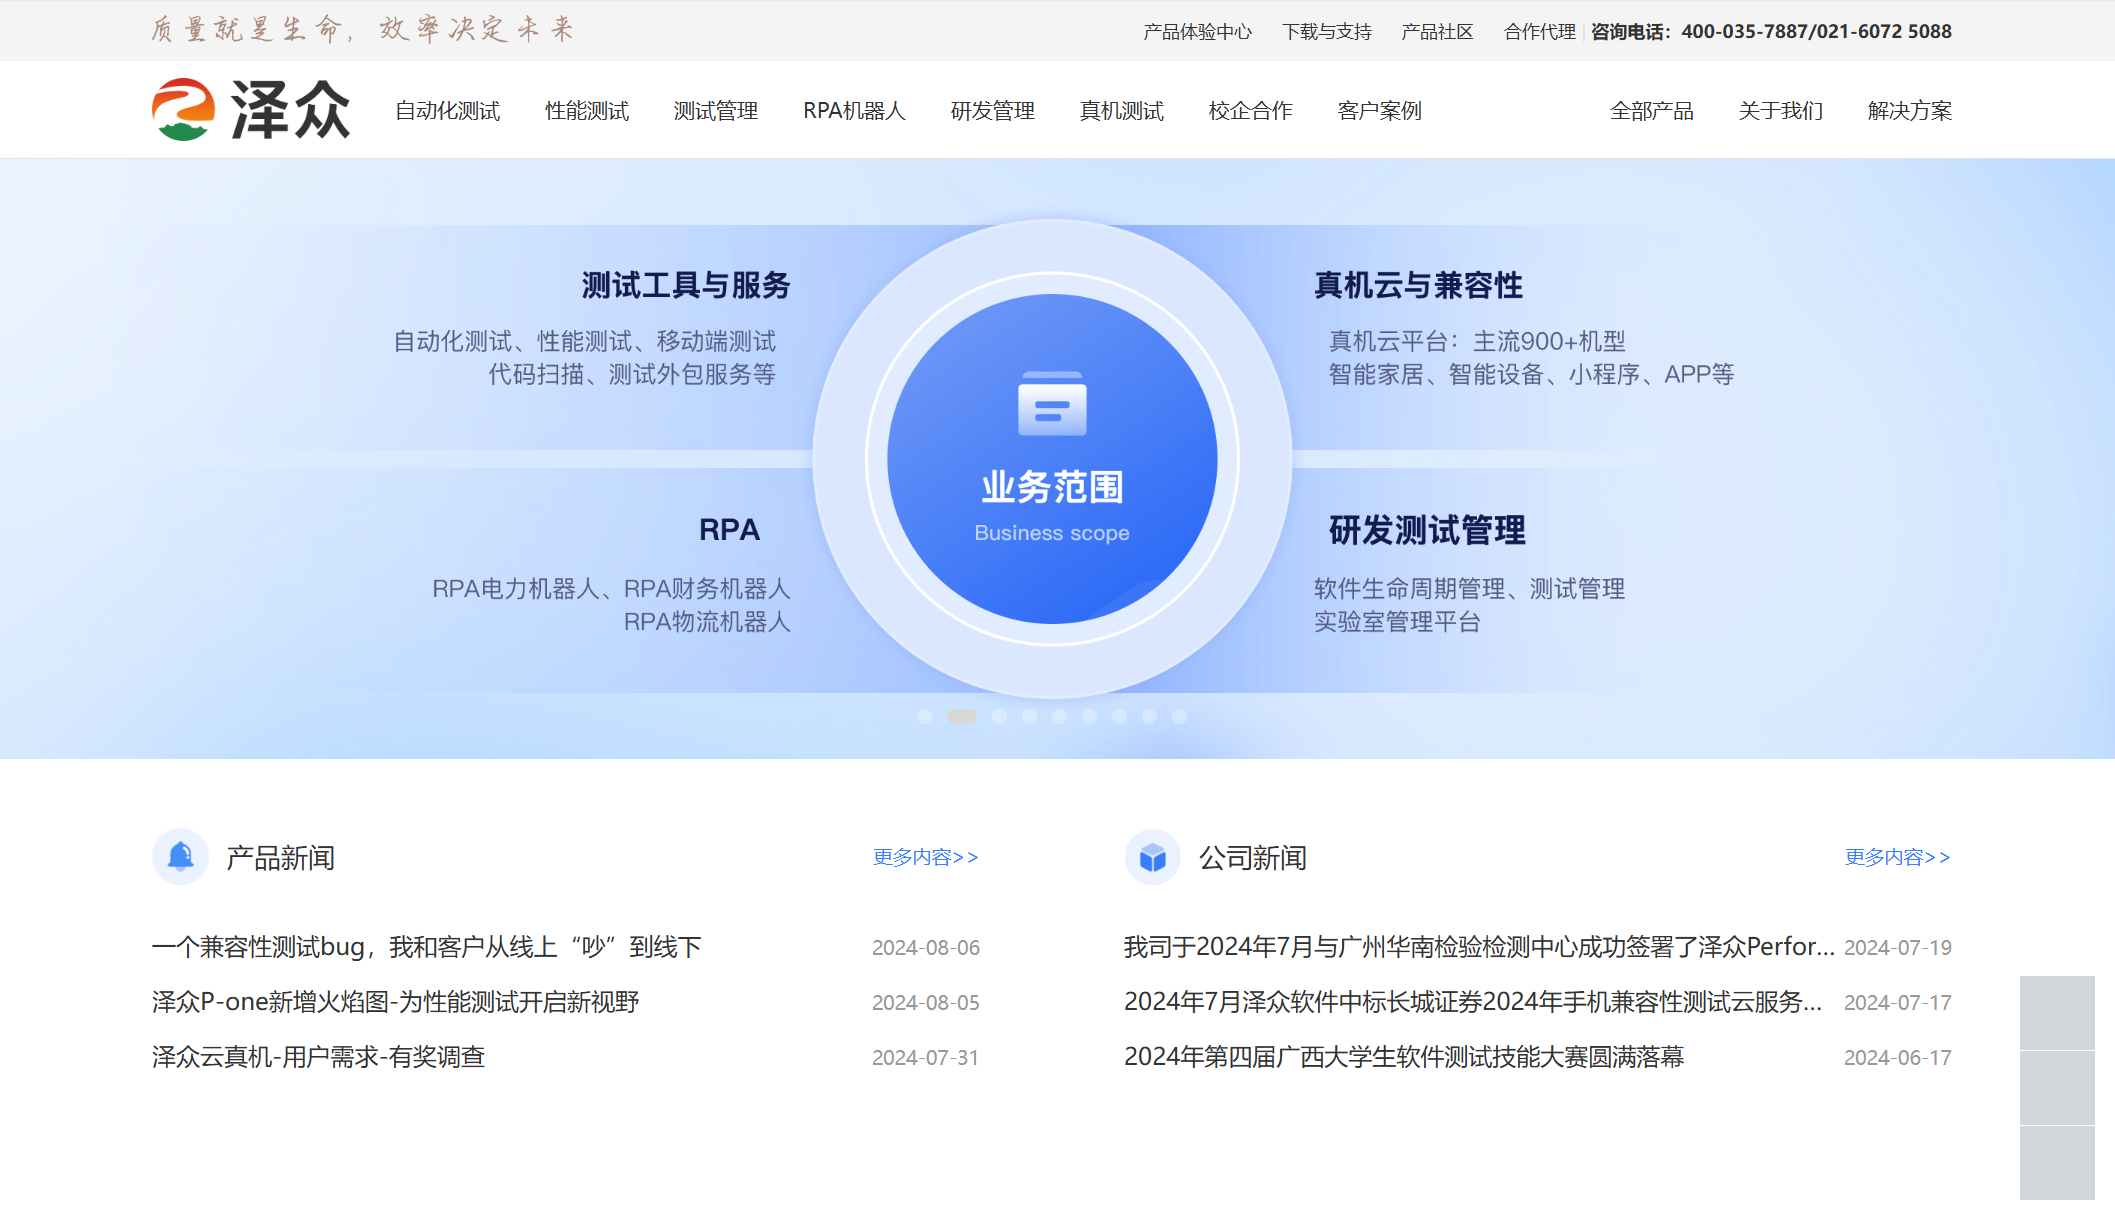Select the last carousel indicator dot
Image resolution: width=2115 pixels, height=1211 pixels.
click(x=1179, y=716)
